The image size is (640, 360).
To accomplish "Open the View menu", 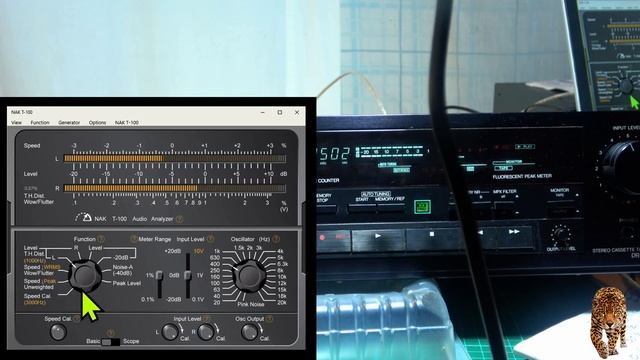I will pyautogui.click(x=17, y=122).
